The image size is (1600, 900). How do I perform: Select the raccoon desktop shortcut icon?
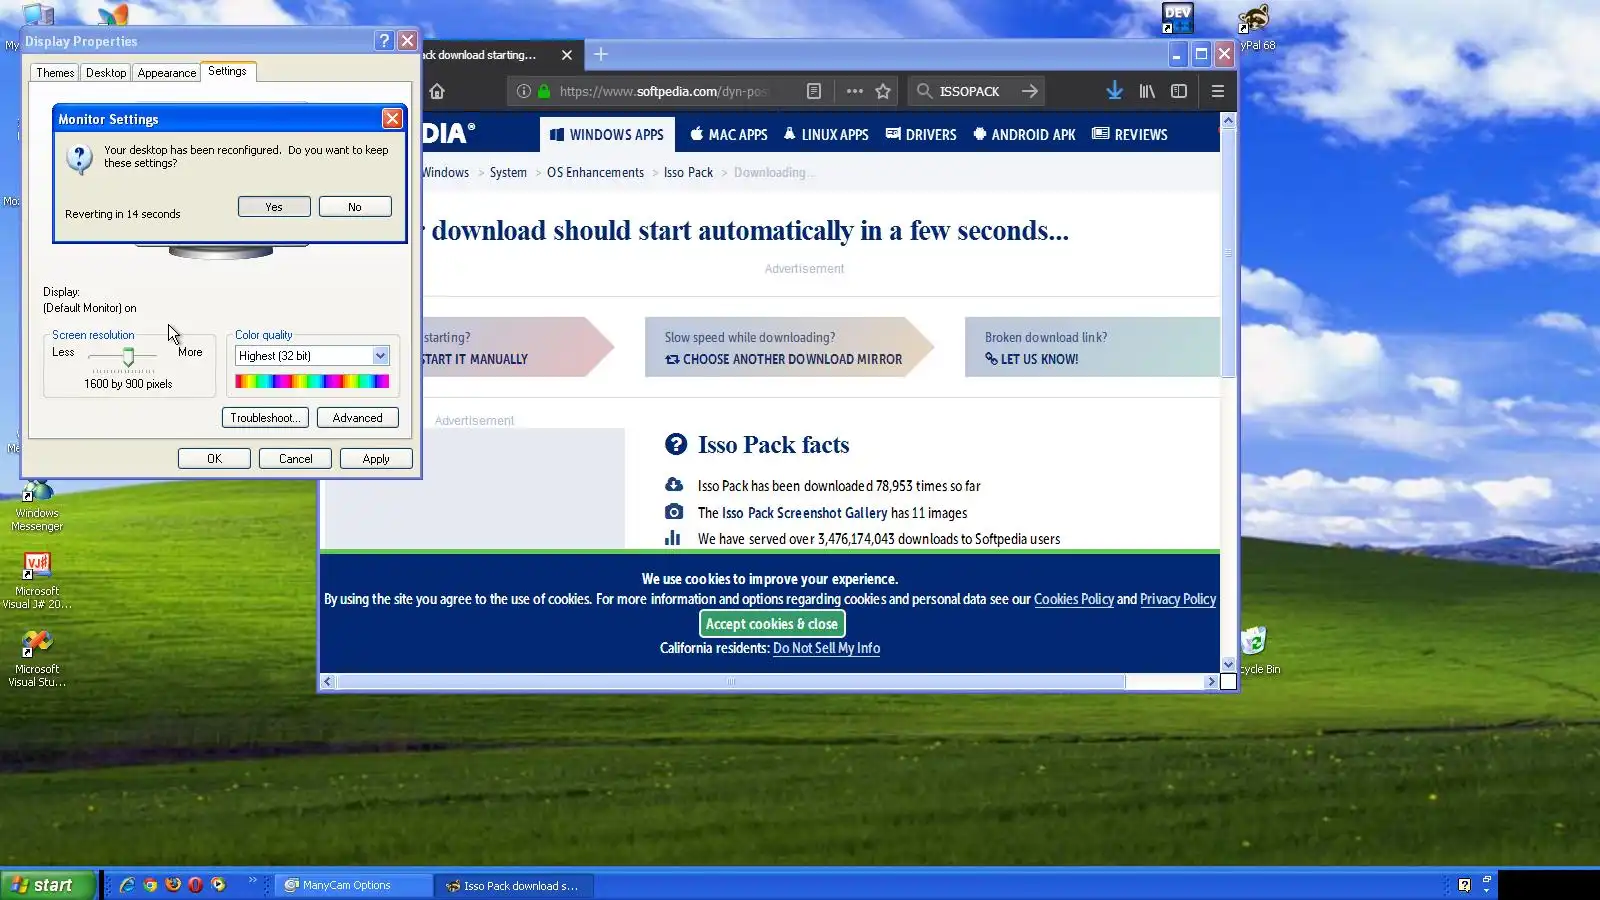[x=1253, y=18]
